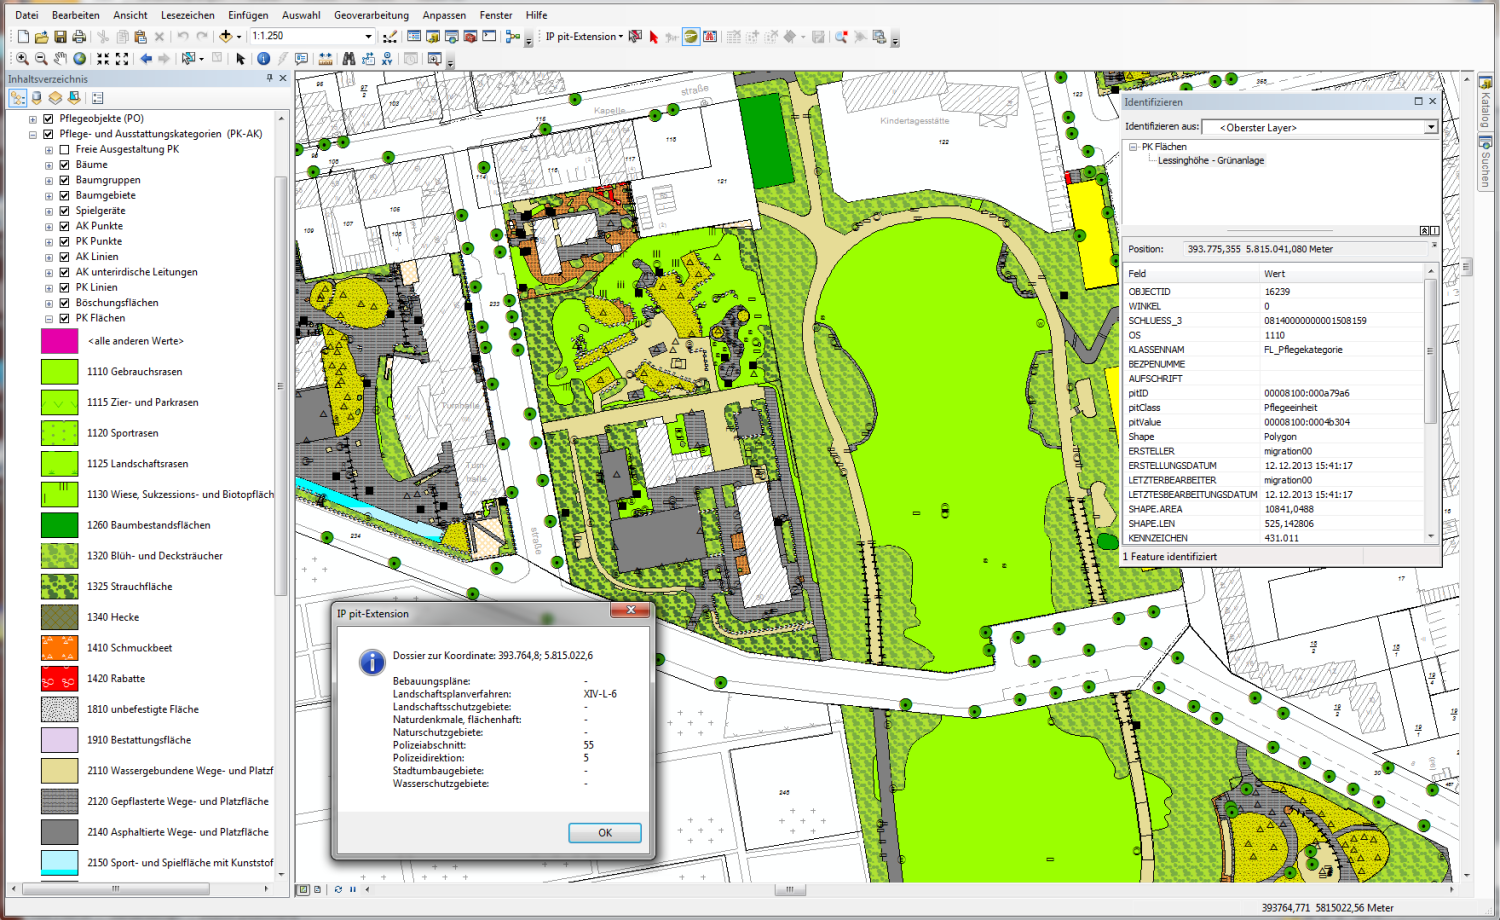The width and height of the screenshot is (1500, 920).
Task: Open Geoverarbeitung menu
Action: (371, 15)
